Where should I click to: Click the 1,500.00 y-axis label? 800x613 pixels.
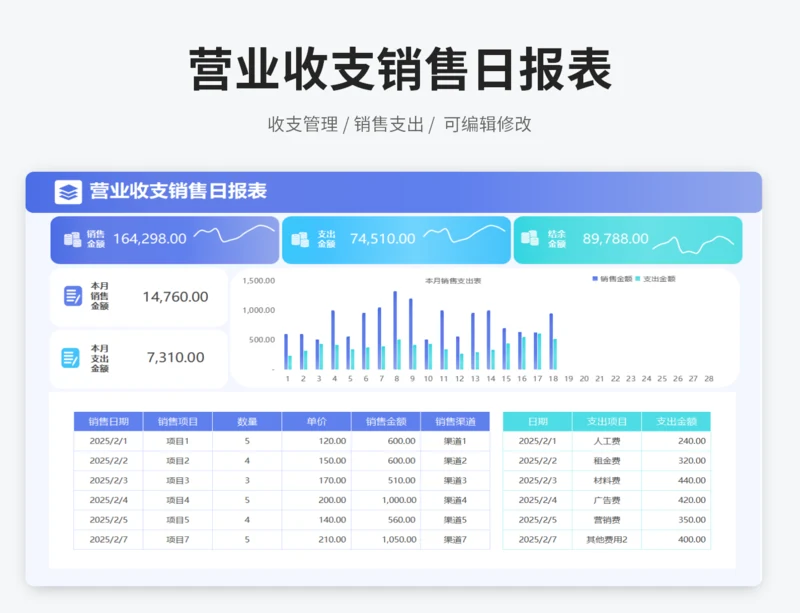pyautogui.click(x=259, y=281)
